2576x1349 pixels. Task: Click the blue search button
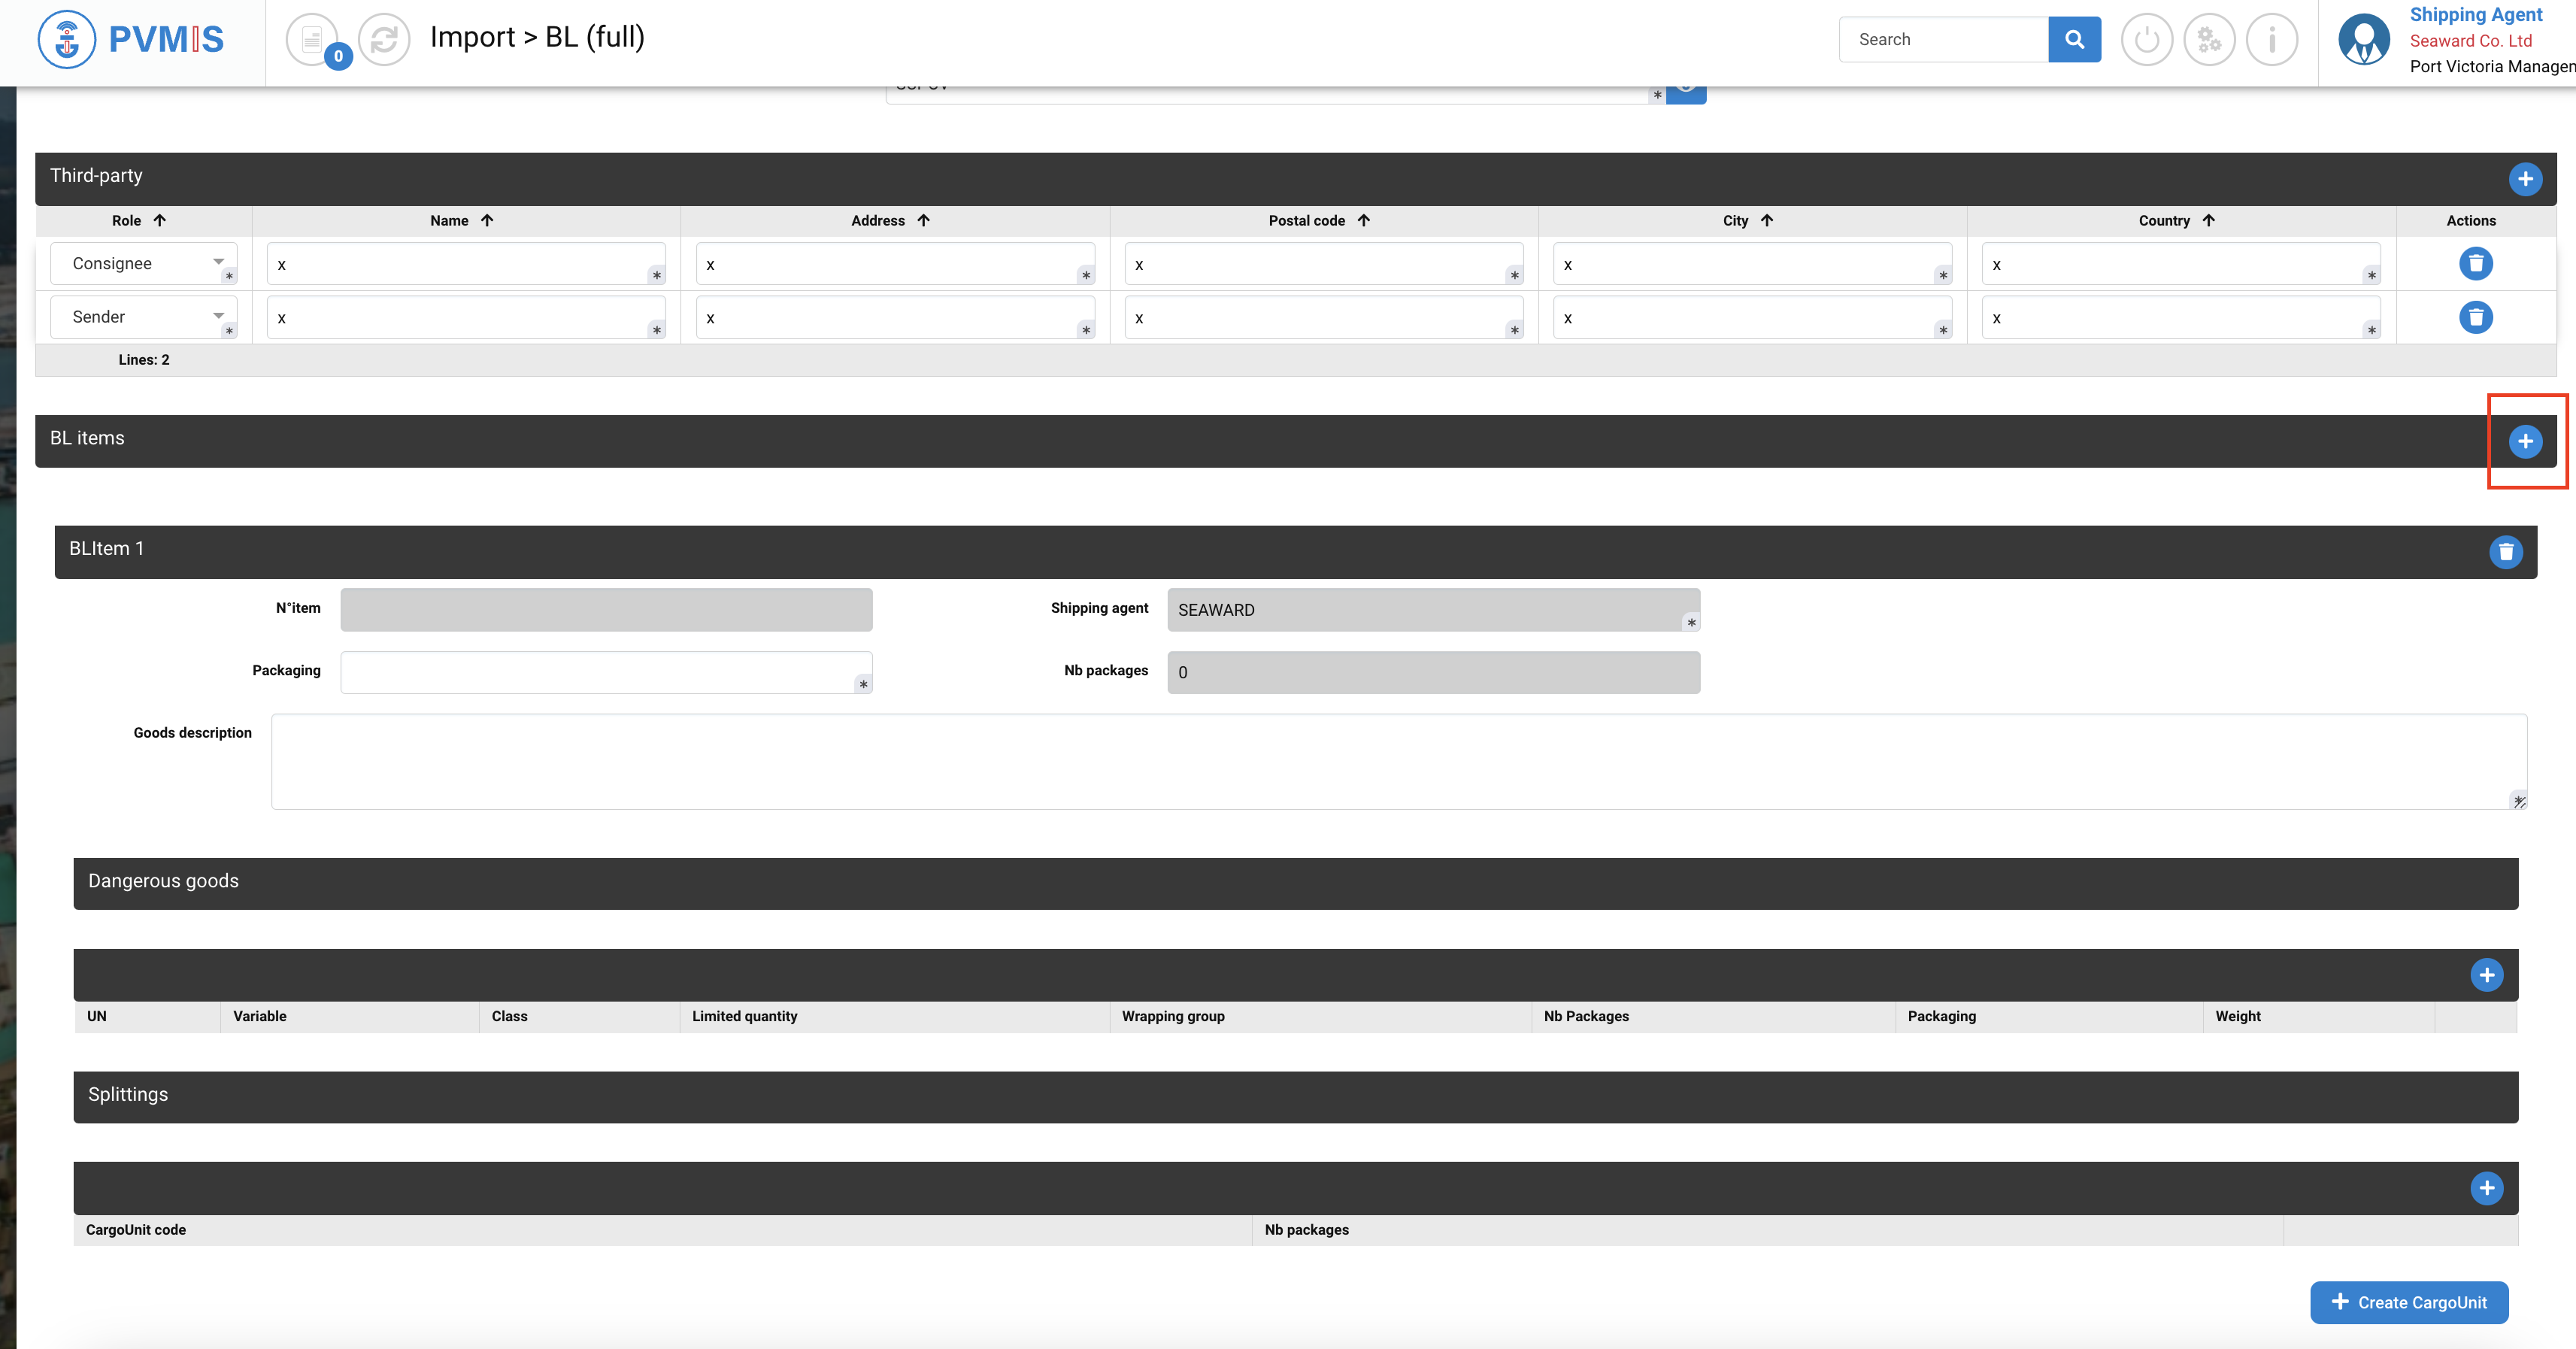[x=2074, y=40]
